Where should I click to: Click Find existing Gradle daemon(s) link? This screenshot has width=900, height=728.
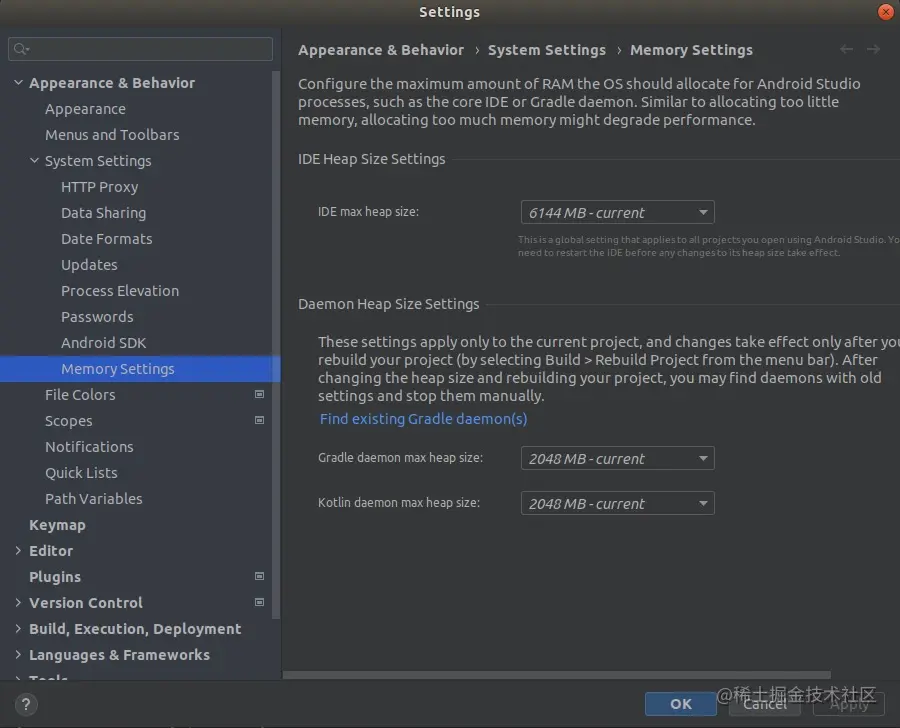pos(424,419)
